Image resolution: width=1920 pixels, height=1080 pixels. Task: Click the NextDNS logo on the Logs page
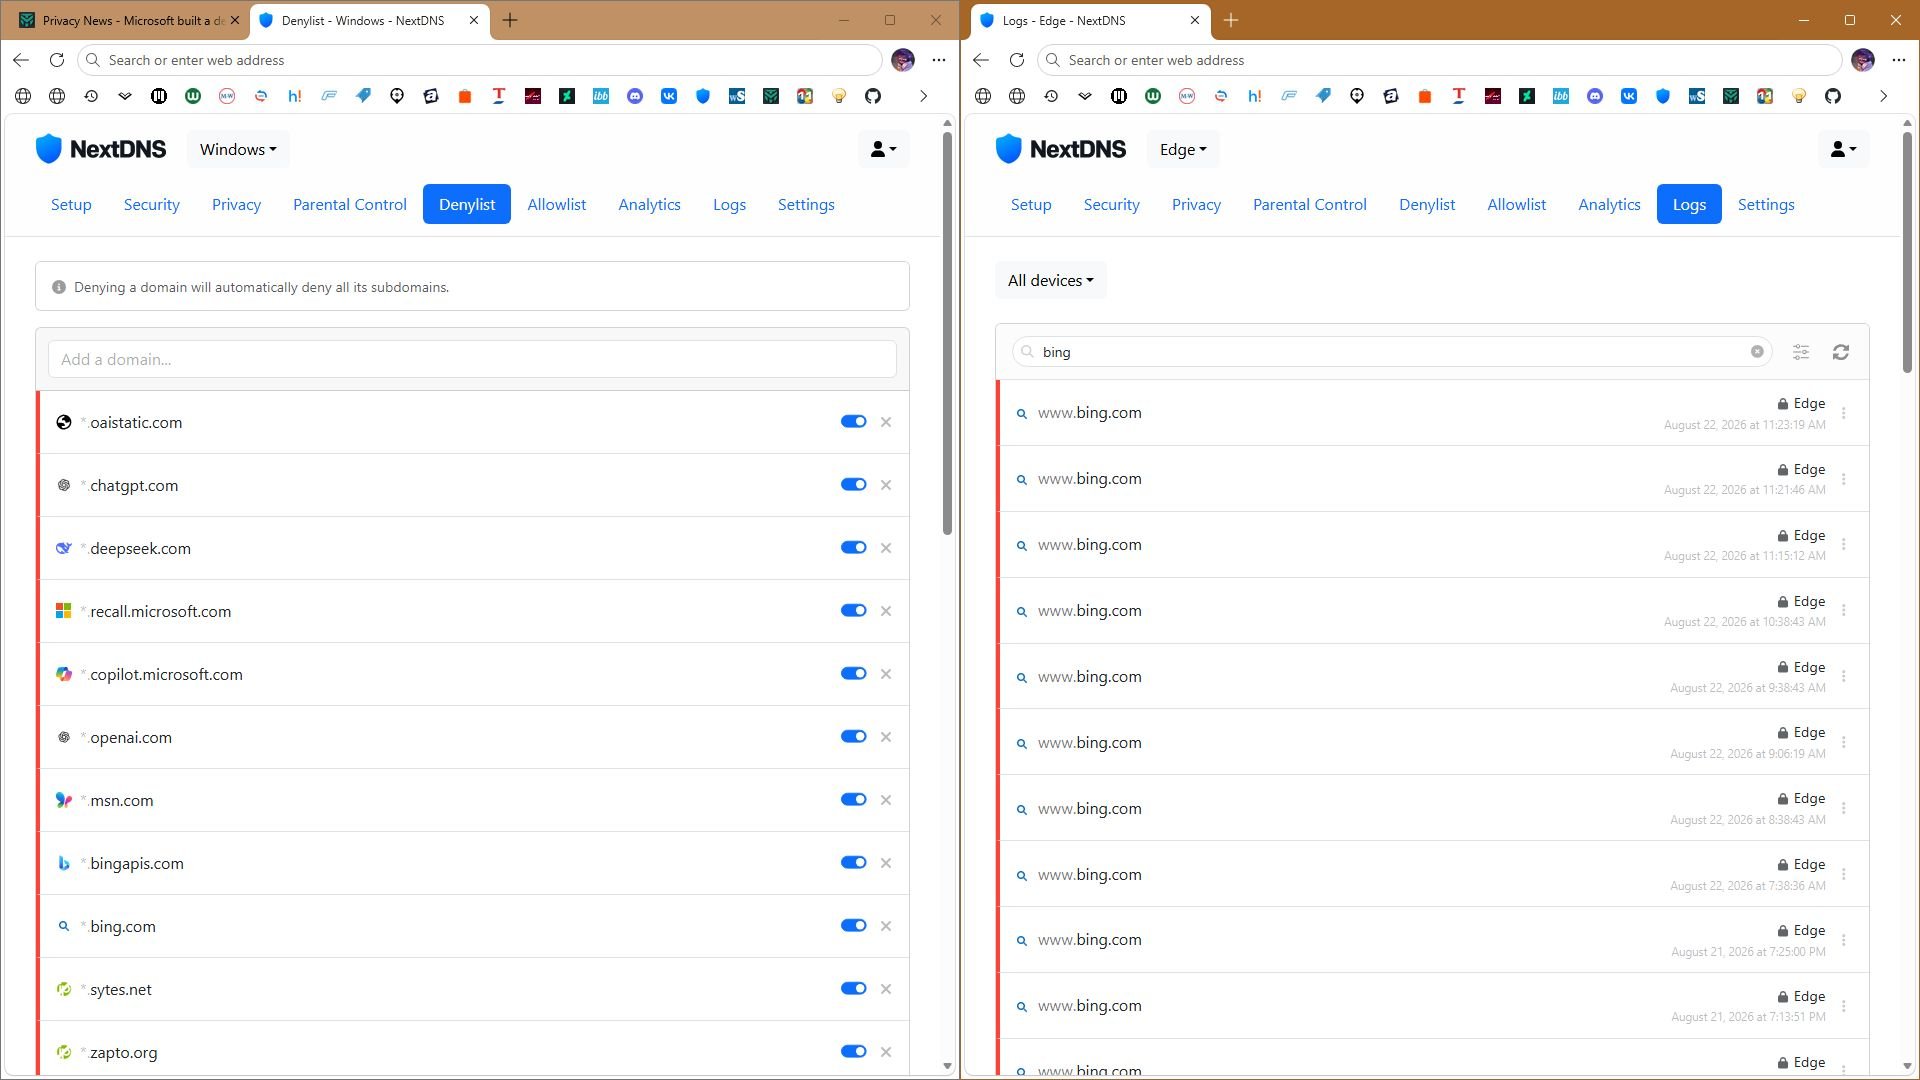pos(1061,149)
